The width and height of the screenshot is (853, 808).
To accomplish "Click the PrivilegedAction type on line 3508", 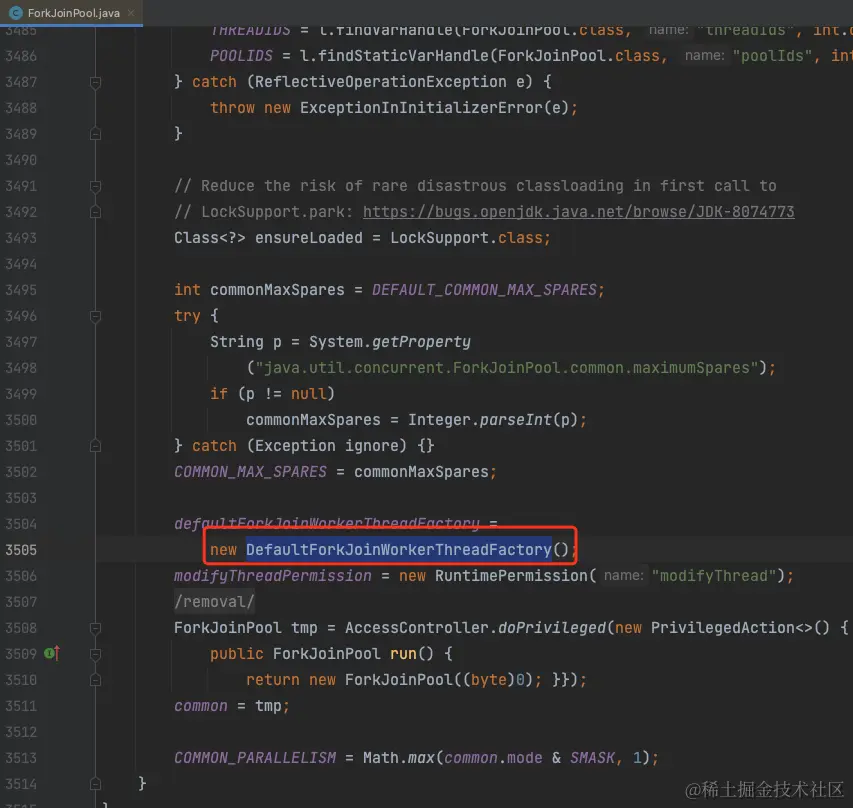I will (722, 627).
